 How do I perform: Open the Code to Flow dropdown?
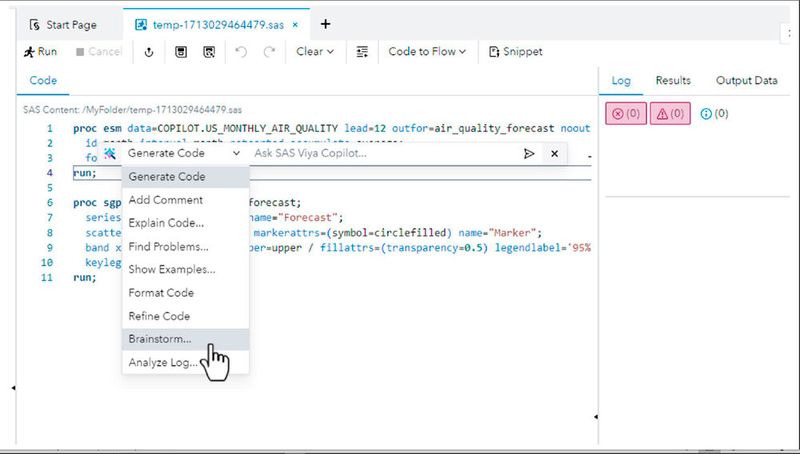(x=427, y=52)
